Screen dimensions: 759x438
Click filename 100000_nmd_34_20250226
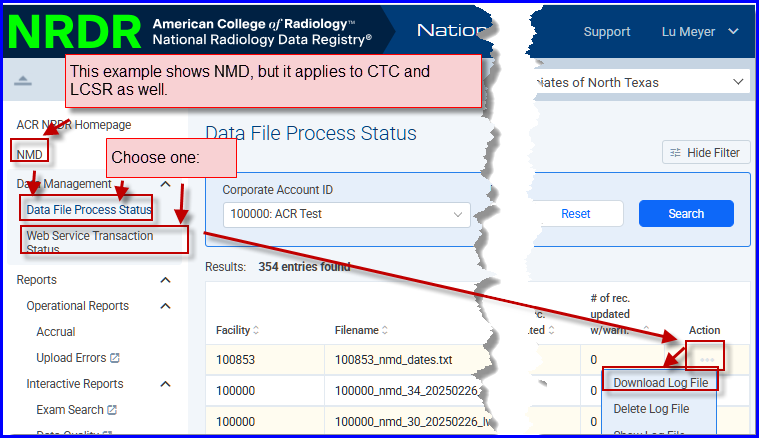coord(407,391)
